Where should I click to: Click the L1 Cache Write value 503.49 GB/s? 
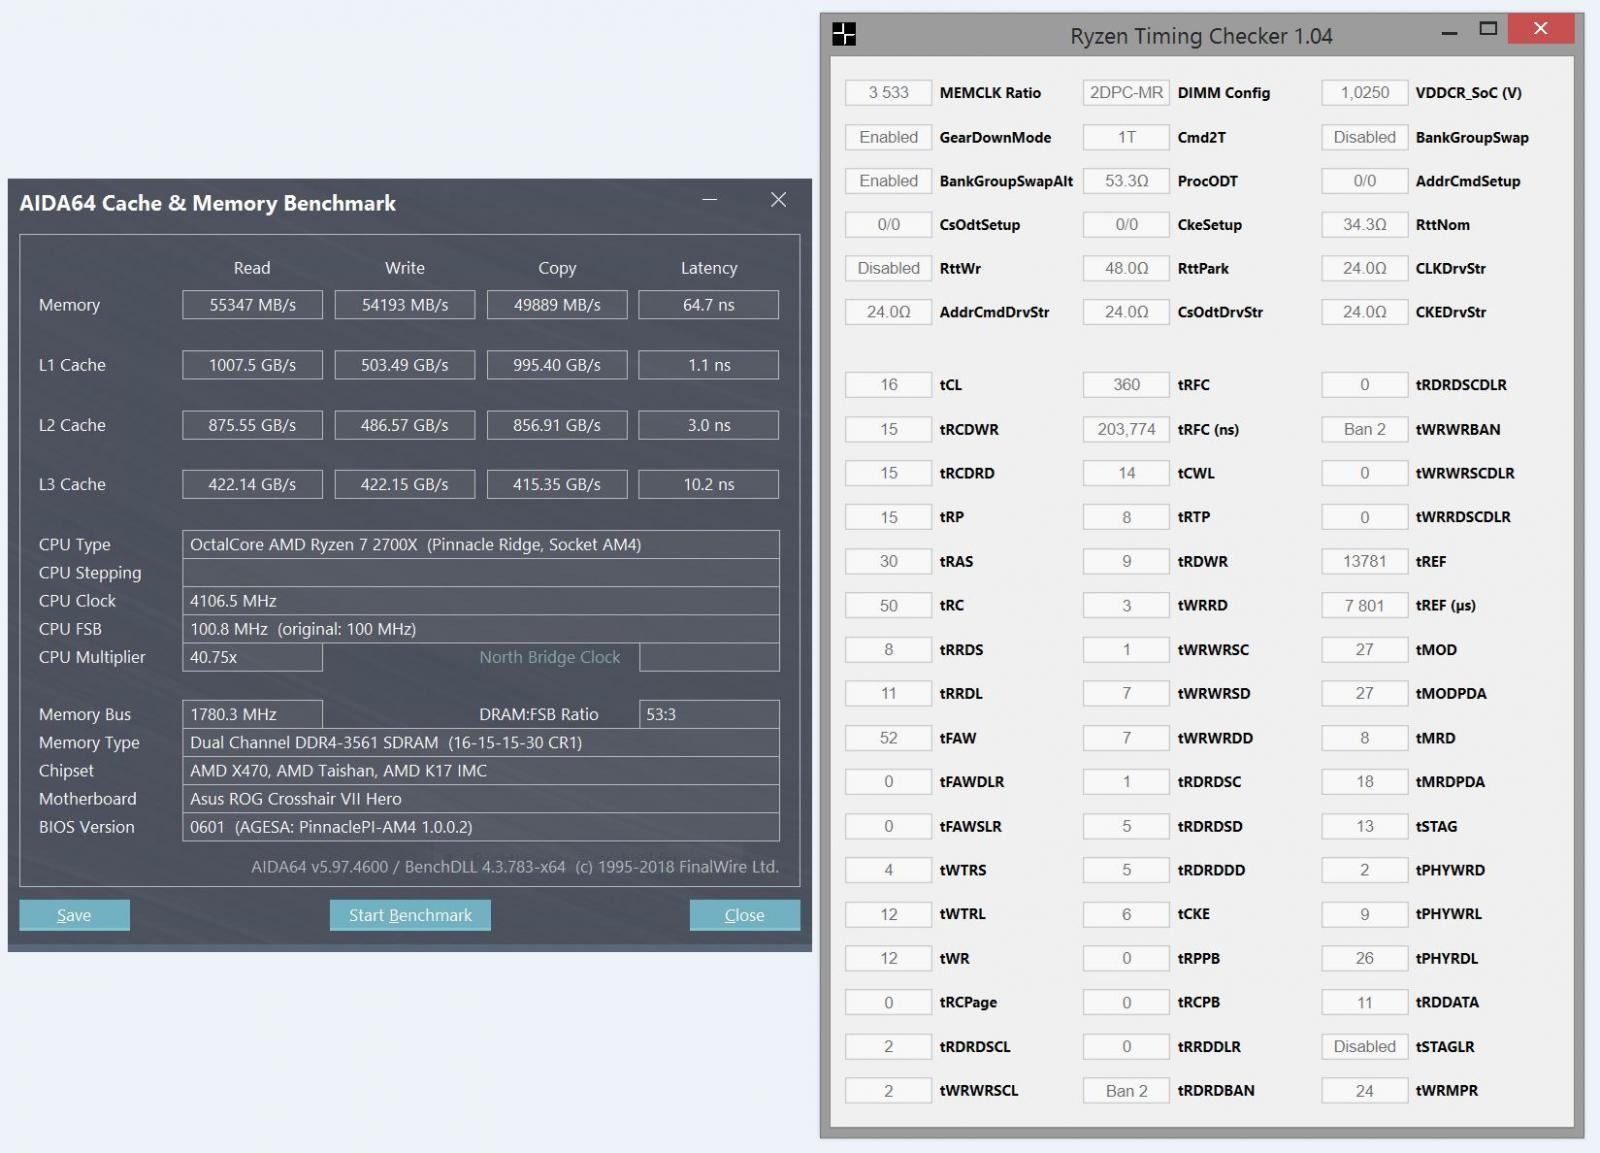tap(404, 365)
